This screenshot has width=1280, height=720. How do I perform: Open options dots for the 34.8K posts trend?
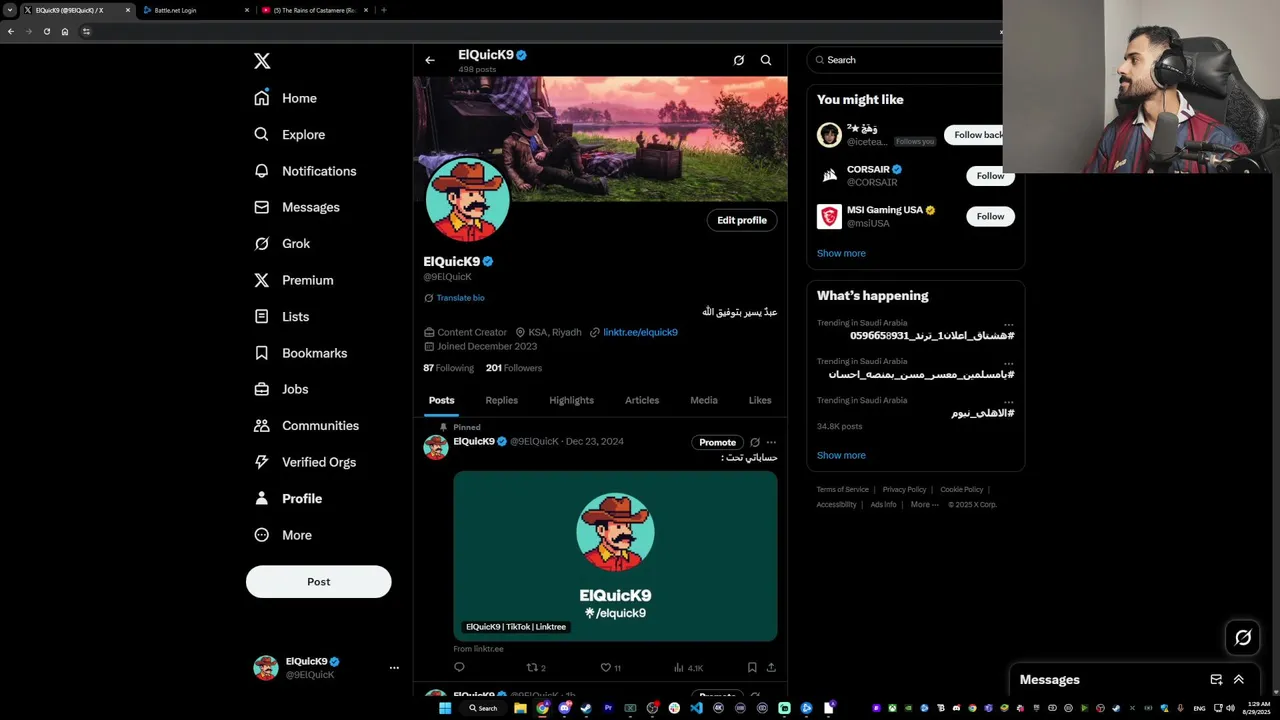tap(1009, 401)
